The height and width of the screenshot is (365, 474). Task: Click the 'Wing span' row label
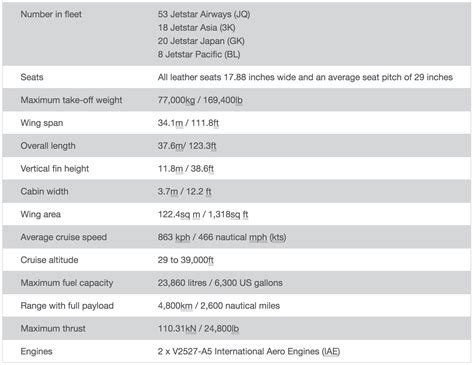pyautogui.click(x=42, y=123)
